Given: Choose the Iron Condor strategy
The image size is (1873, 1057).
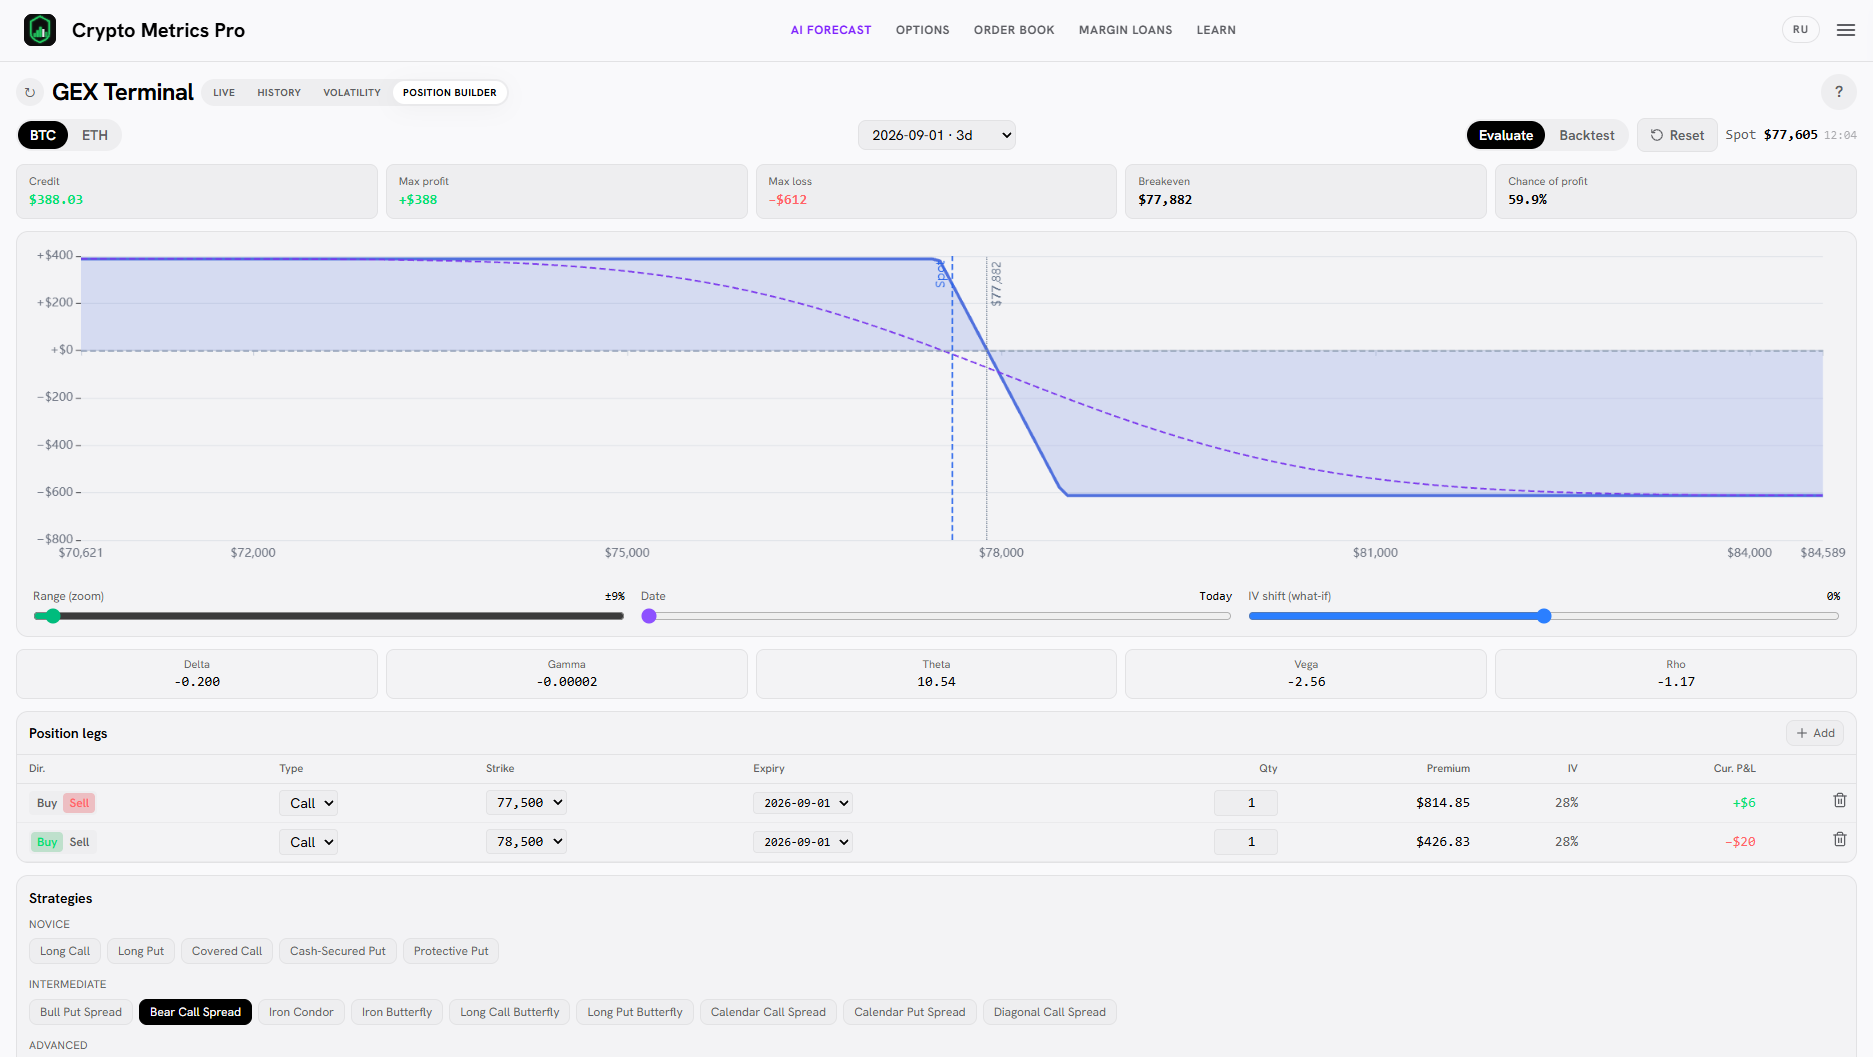Looking at the screenshot, I should [301, 1012].
